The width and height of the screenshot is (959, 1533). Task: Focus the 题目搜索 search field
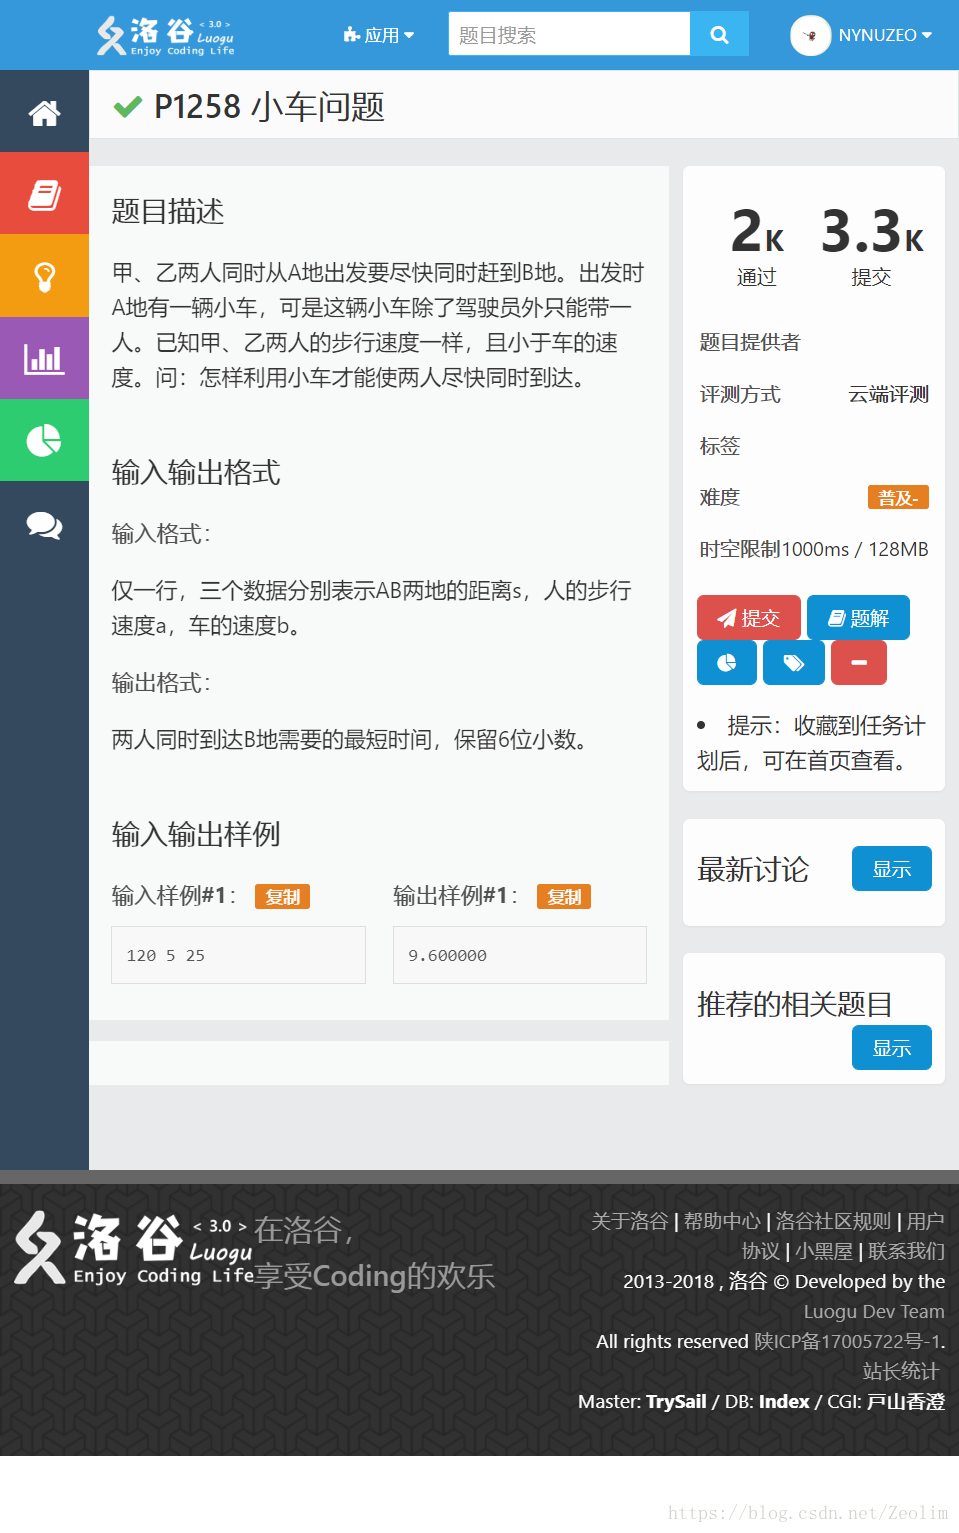tap(569, 34)
